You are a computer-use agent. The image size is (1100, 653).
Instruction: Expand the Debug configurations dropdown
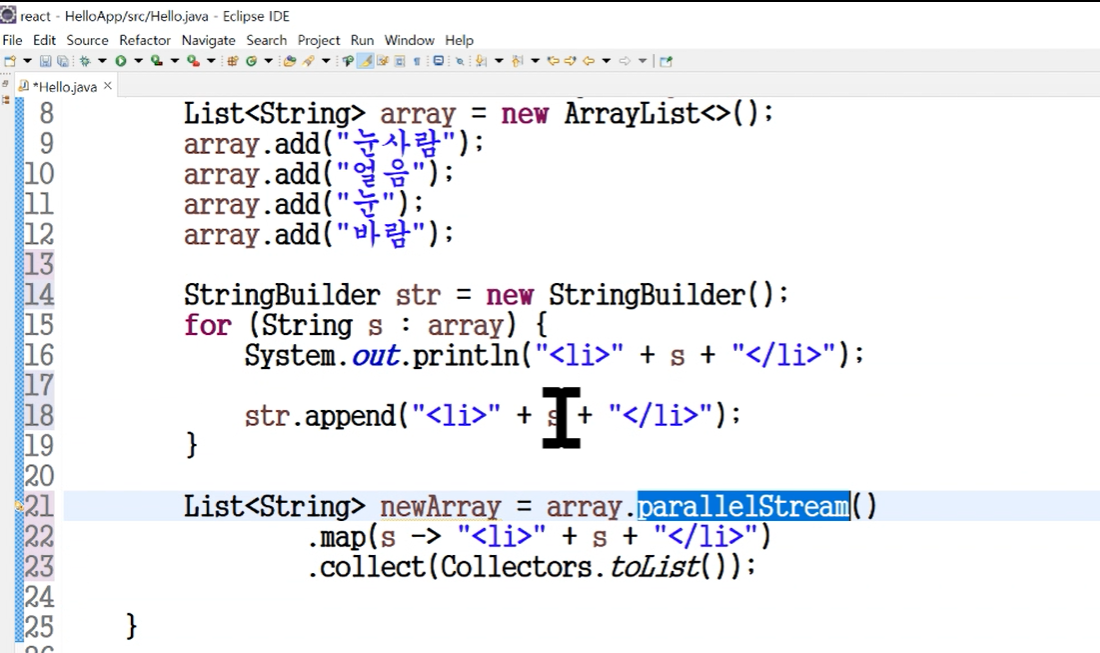pos(102,61)
